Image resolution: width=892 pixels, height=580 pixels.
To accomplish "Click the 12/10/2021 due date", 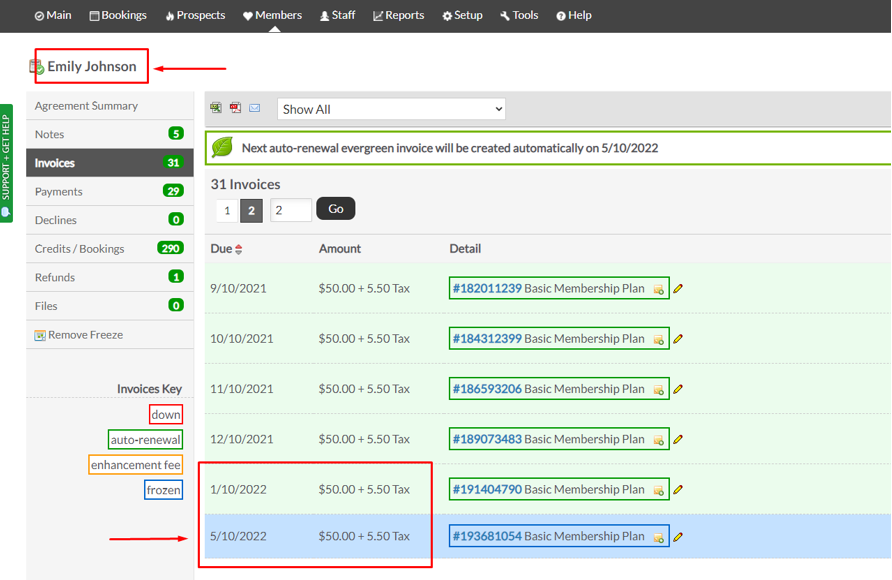I will 242,439.
